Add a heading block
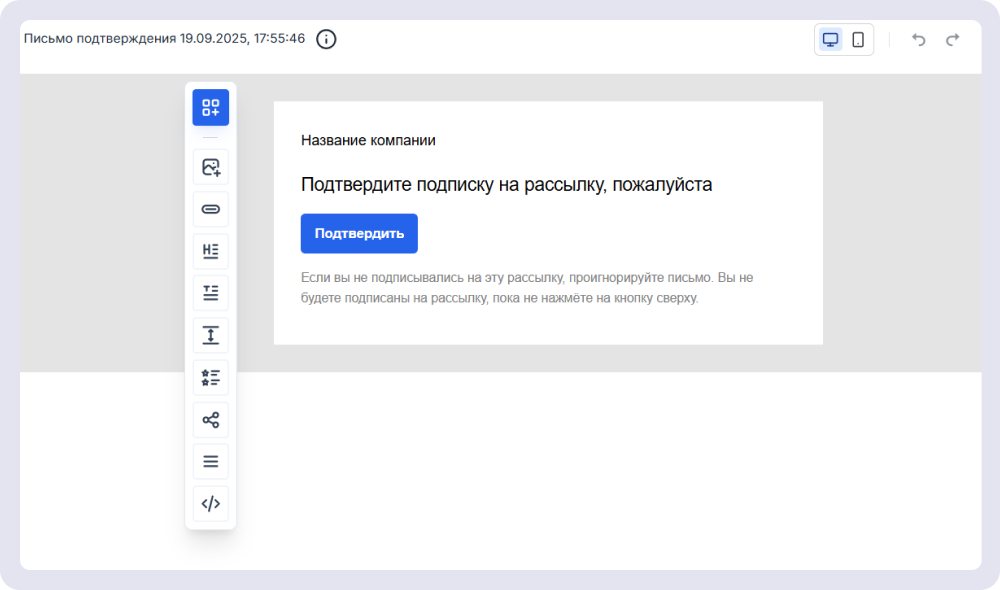Image resolution: width=1000 pixels, height=590 pixels. [x=210, y=251]
